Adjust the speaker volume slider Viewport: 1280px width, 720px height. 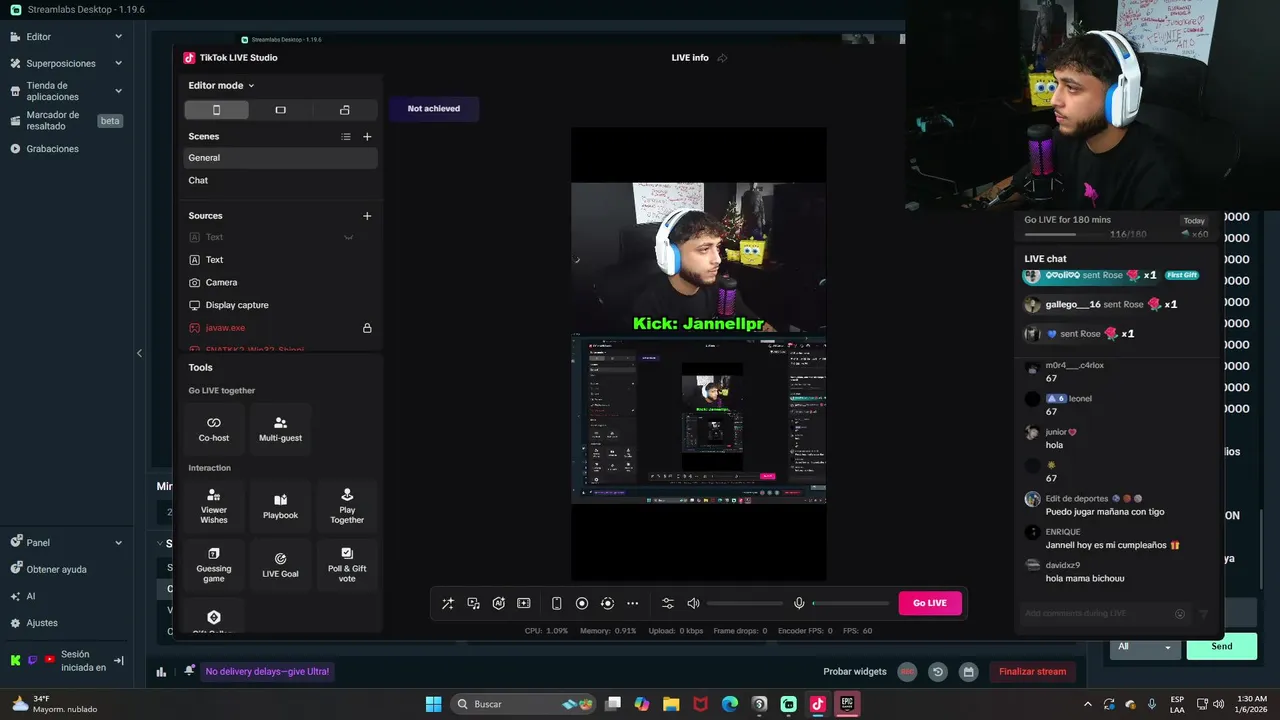pos(745,603)
